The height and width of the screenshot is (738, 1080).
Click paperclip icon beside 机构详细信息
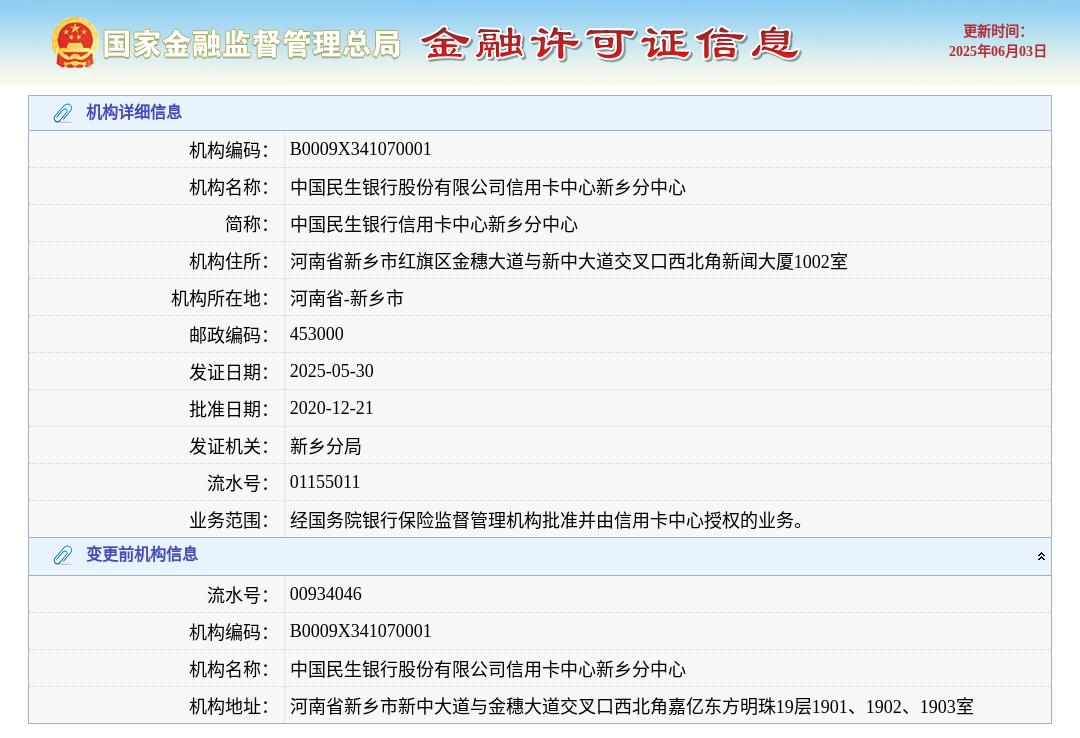[x=63, y=113]
